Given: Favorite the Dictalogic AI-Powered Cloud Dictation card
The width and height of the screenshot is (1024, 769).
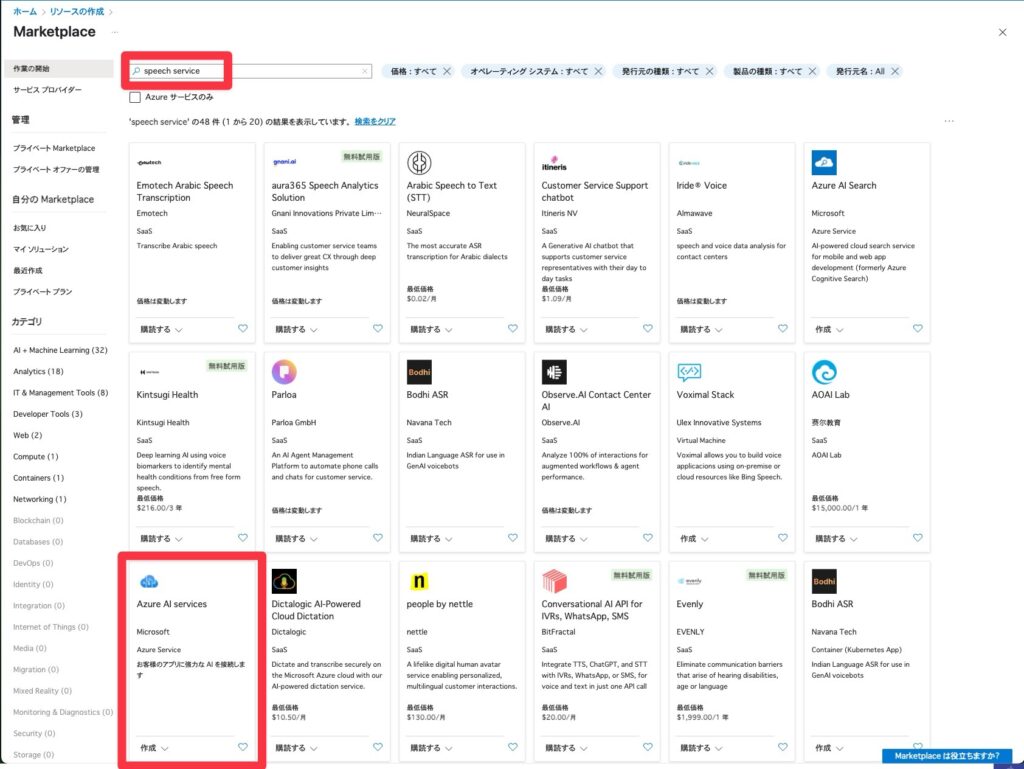Looking at the screenshot, I should pyautogui.click(x=378, y=747).
